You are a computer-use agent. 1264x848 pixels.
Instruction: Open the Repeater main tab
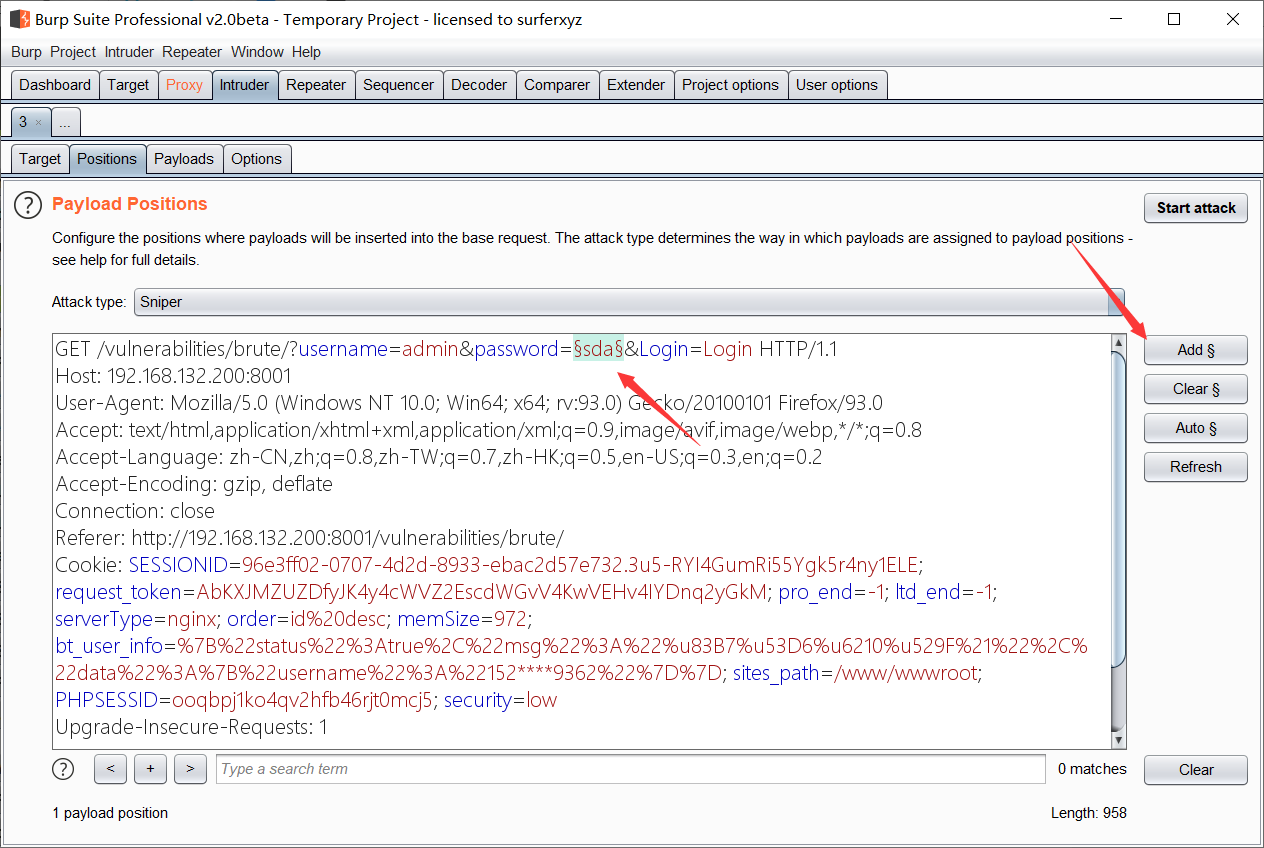(x=315, y=85)
